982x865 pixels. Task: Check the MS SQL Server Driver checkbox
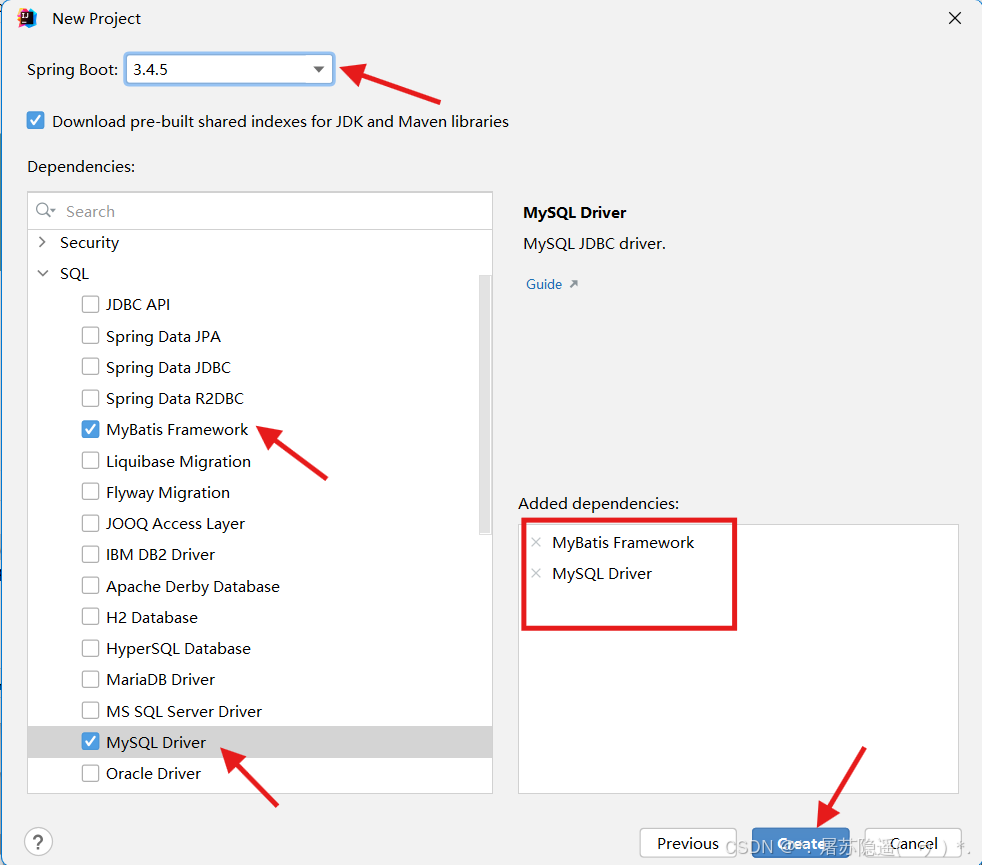pos(90,711)
